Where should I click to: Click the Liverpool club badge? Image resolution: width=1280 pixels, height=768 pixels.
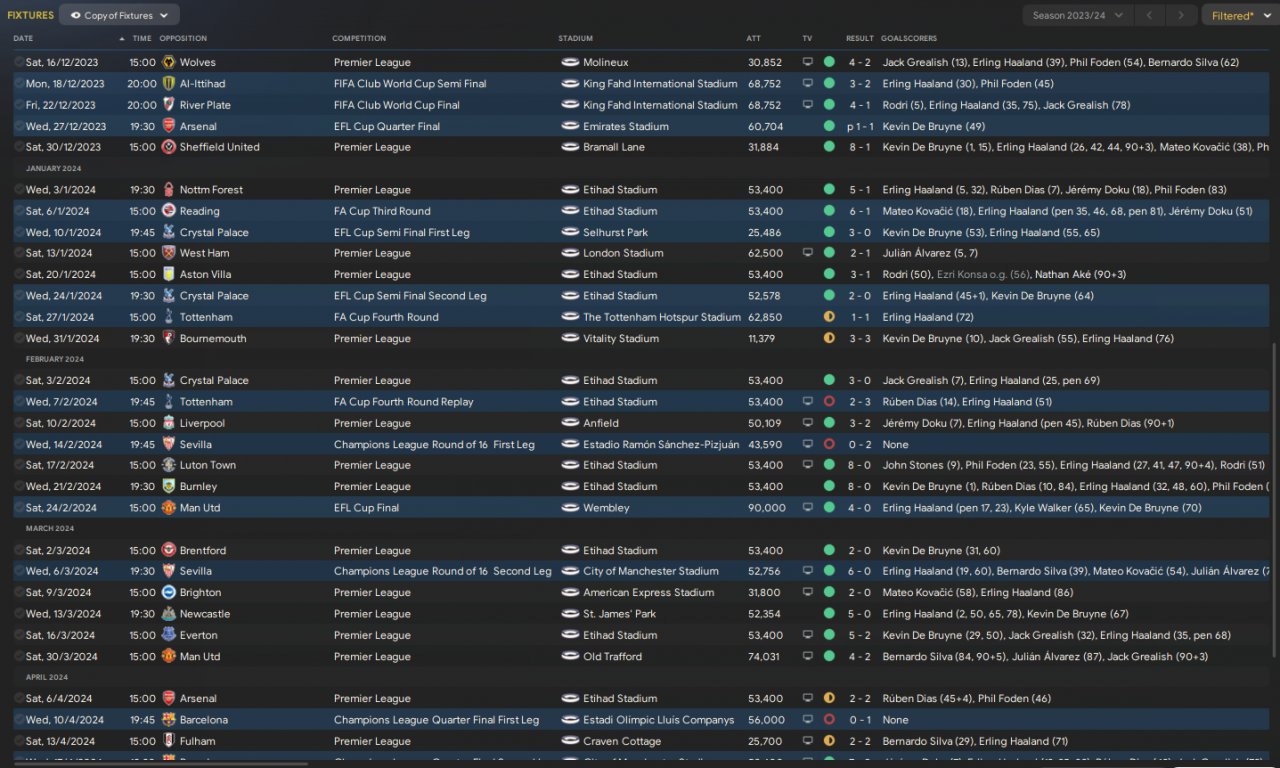tap(169, 423)
